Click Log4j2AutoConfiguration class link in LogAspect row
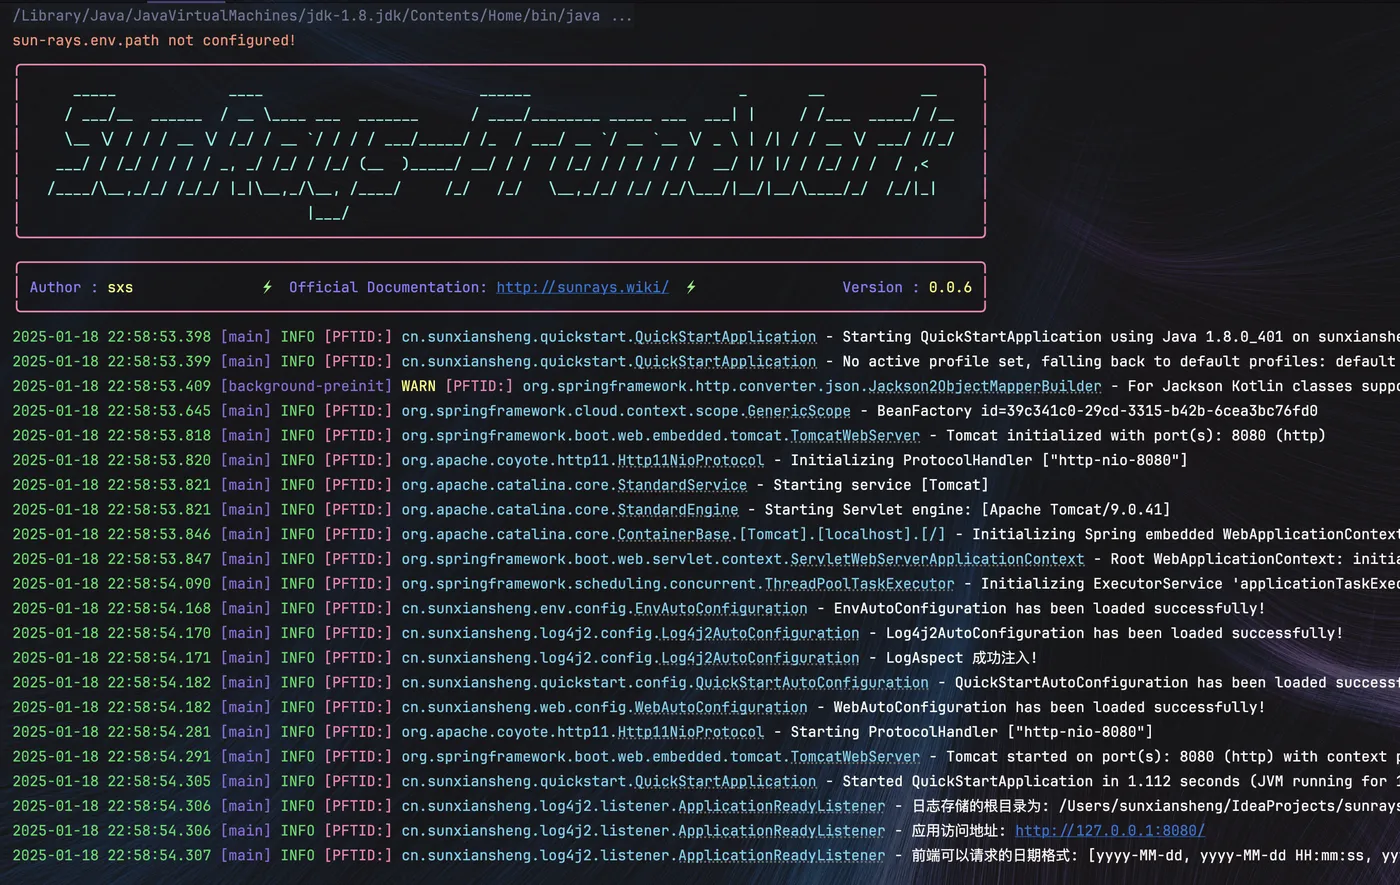1400x885 pixels. [x=759, y=657]
